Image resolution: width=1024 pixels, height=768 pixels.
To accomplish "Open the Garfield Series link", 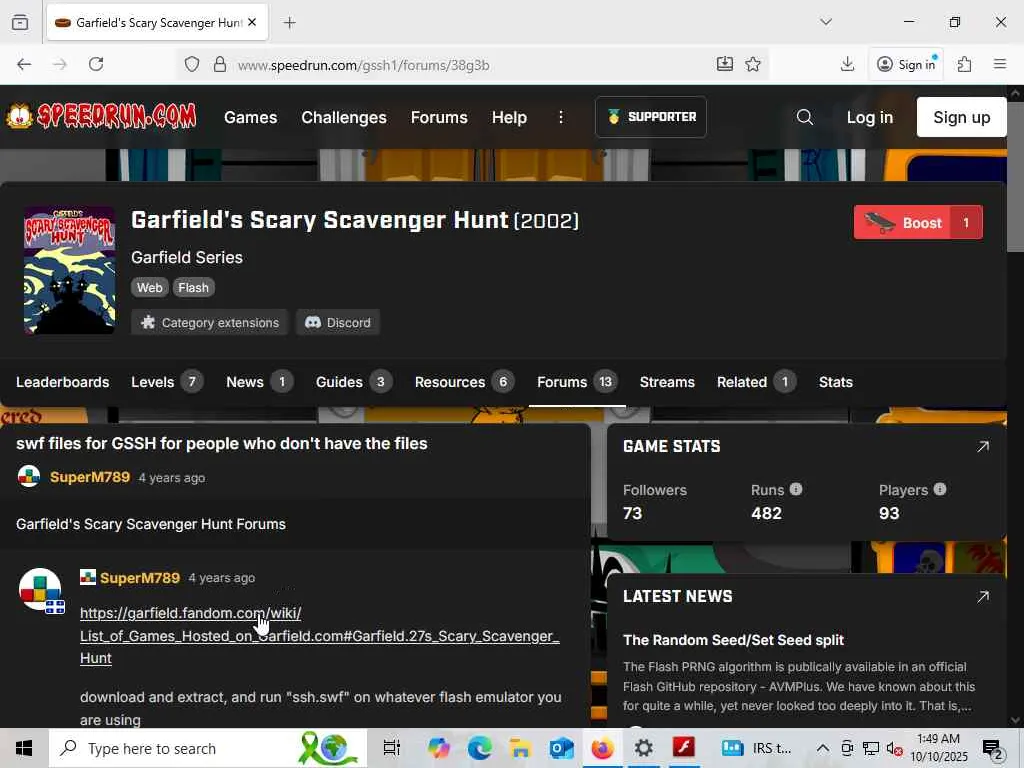I will pyautogui.click(x=187, y=257).
